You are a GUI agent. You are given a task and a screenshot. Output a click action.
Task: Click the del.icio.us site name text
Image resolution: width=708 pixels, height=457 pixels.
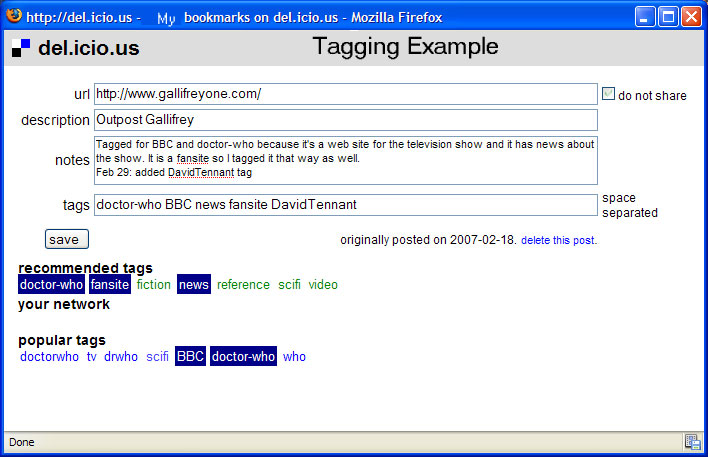pyautogui.click(x=89, y=48)
